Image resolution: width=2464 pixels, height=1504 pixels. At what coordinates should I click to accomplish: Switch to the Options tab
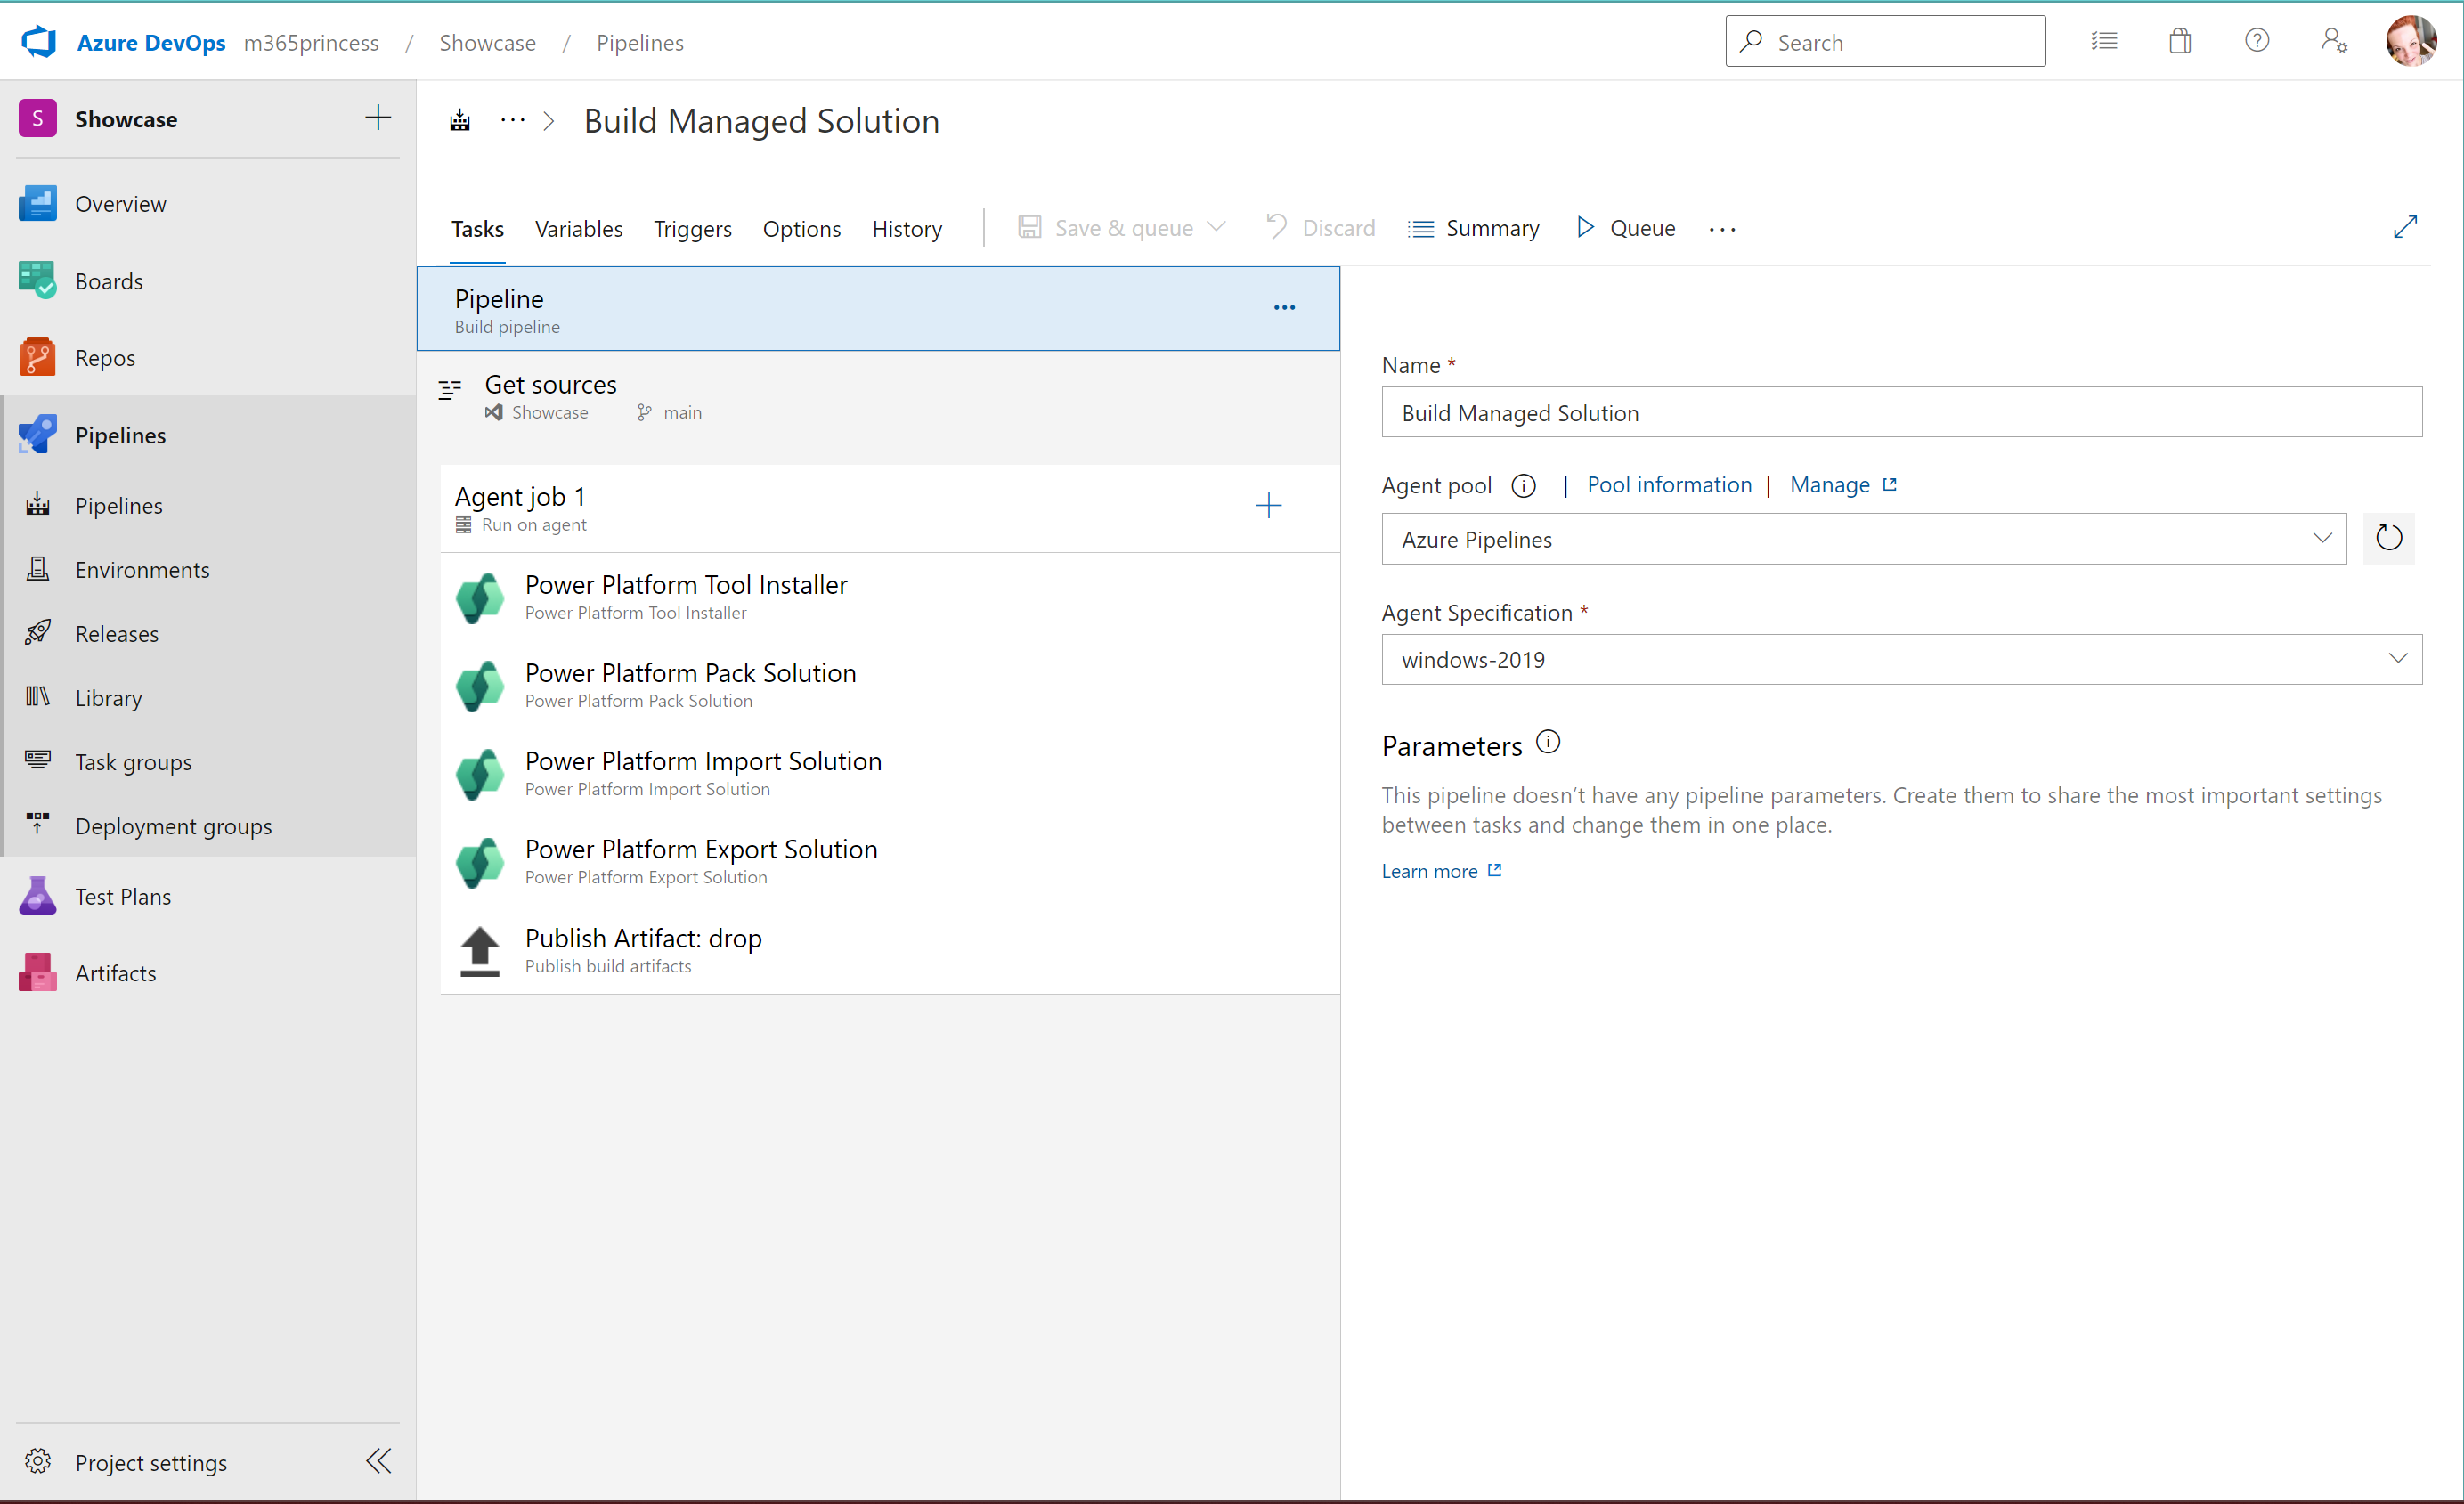[801, 229]
